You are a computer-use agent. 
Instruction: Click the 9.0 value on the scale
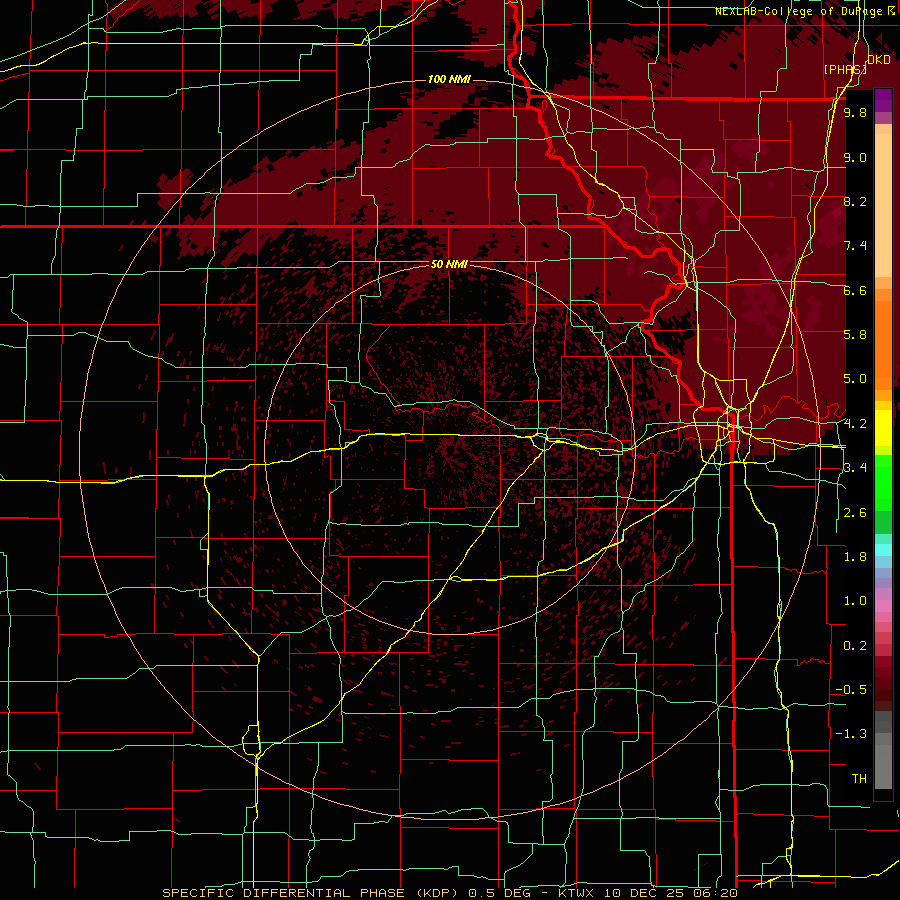click(855, 157)
